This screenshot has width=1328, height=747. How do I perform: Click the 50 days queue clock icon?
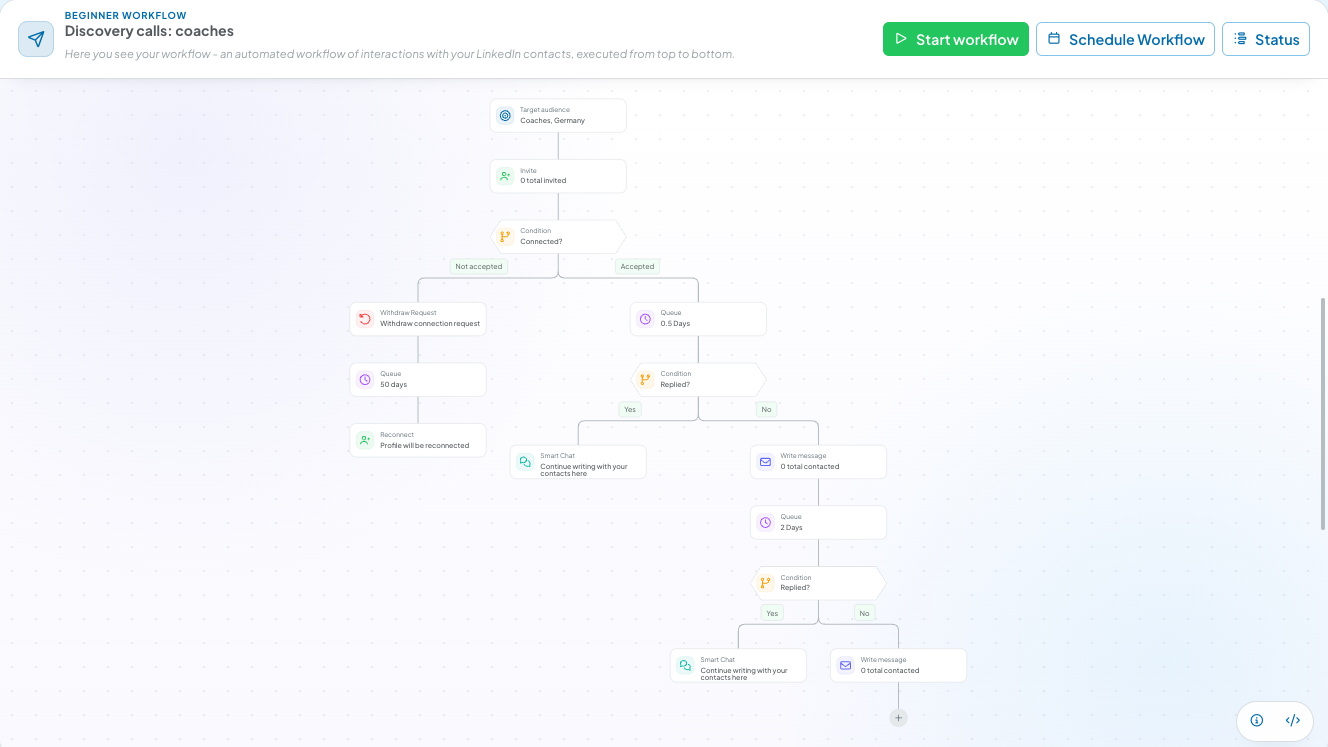[x=365, y=380]
